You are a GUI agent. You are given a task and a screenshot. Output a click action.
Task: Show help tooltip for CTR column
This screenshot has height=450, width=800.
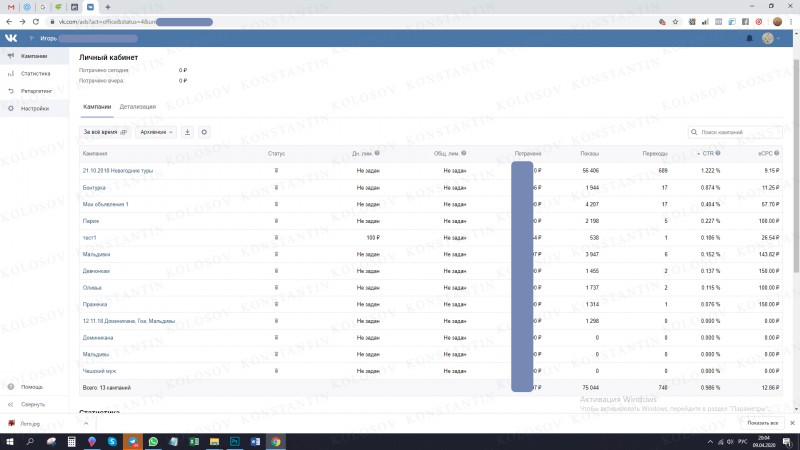718,153
